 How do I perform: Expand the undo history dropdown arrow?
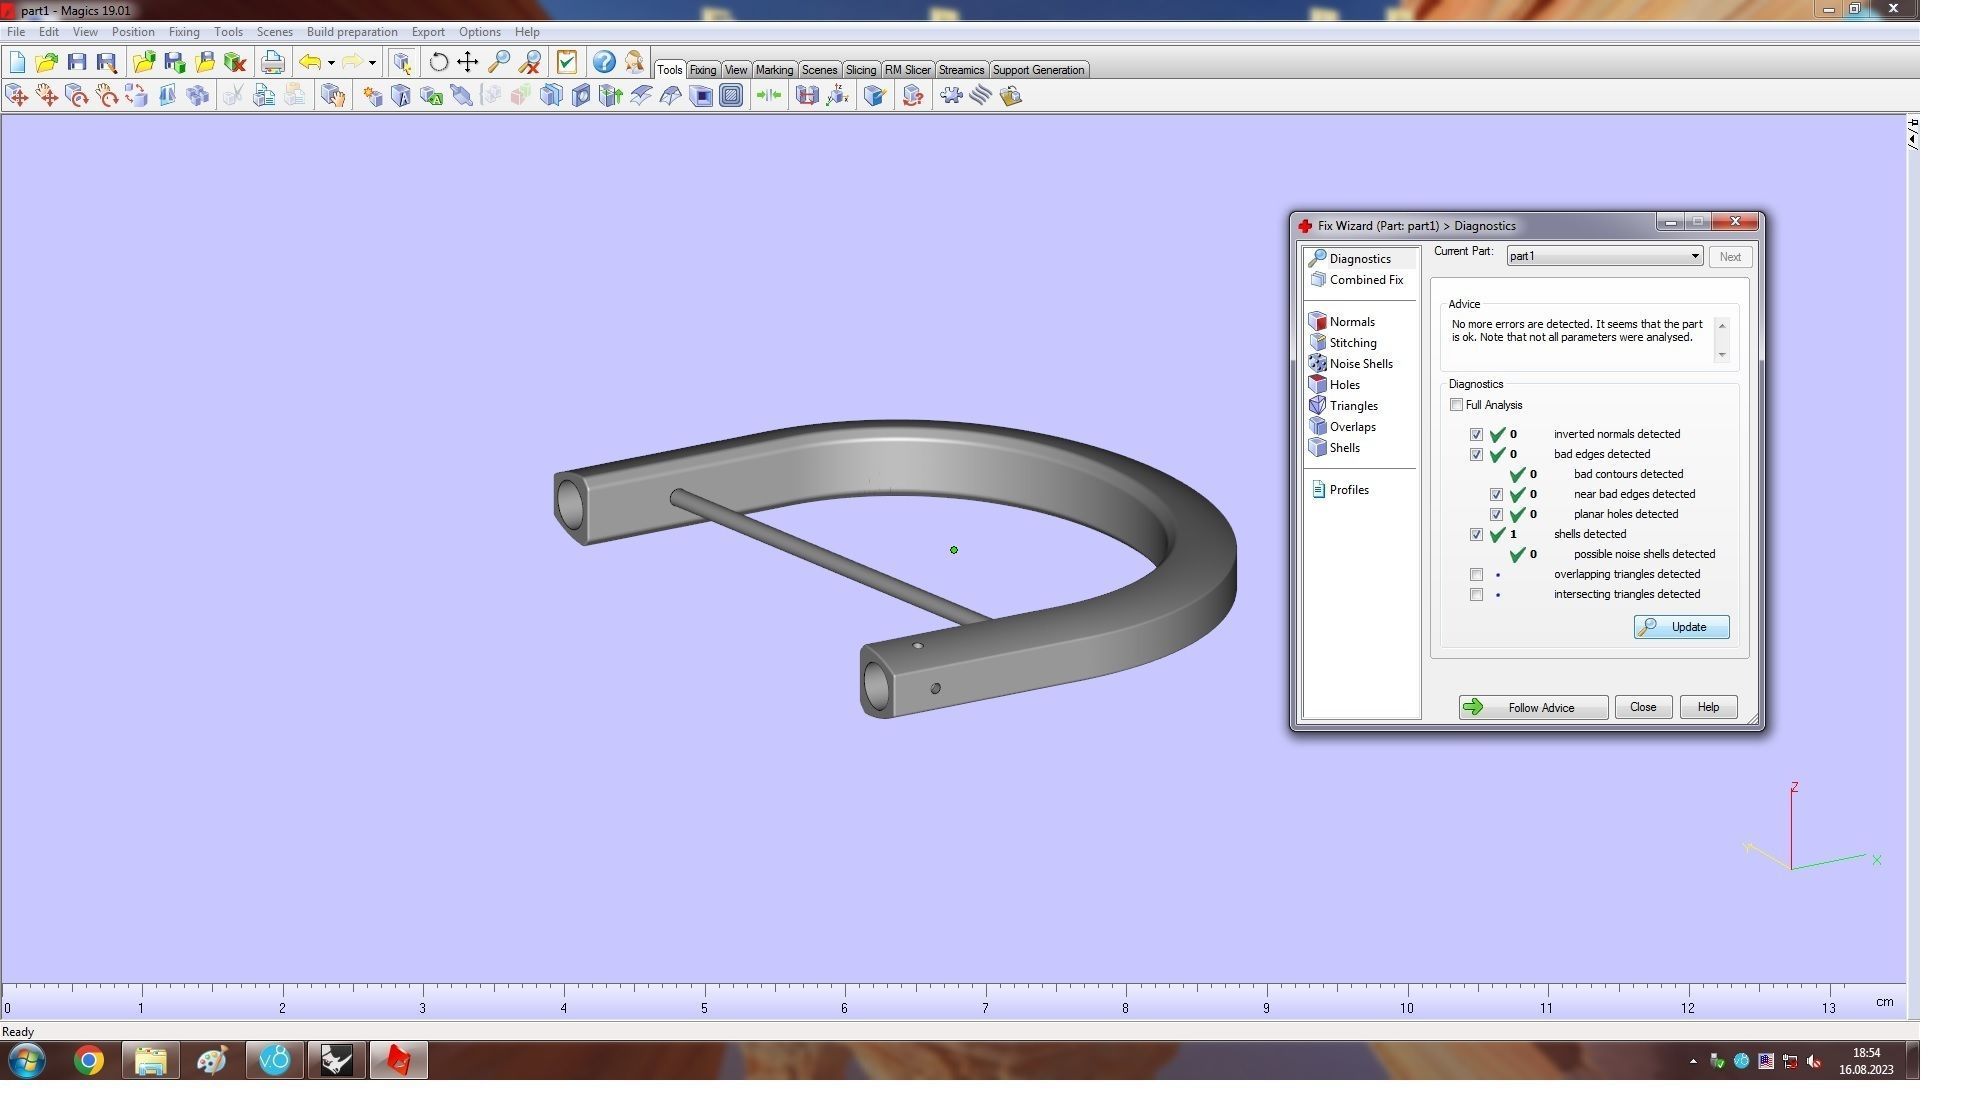[x=331, y=62]
